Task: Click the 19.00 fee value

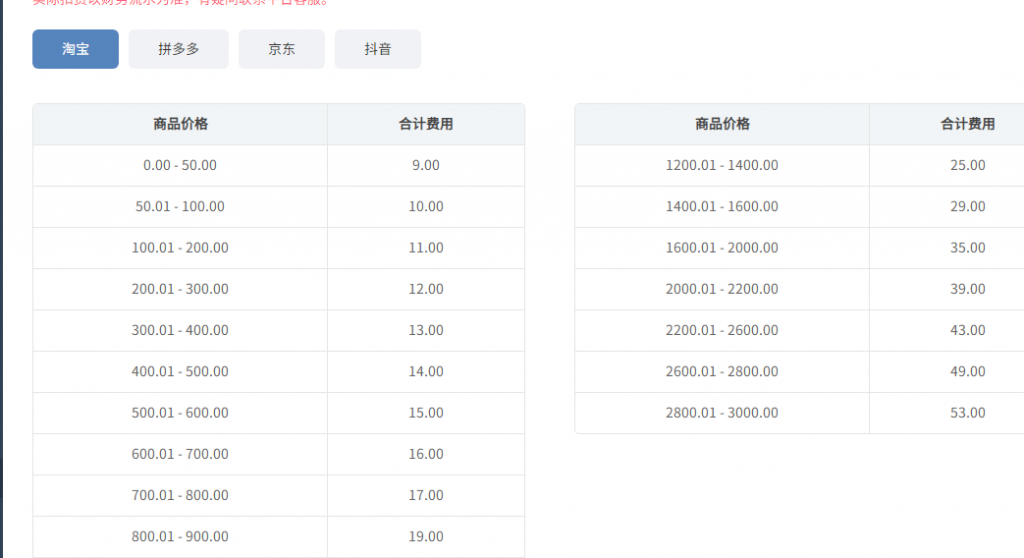Action: tap(426, 536)
